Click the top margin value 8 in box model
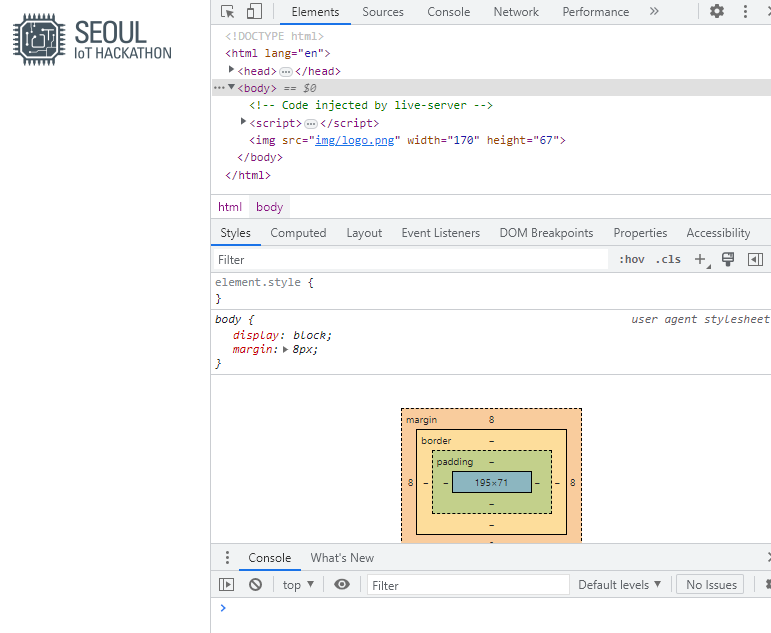Viewport: 771px width, 633px height. tap(491, 420)
